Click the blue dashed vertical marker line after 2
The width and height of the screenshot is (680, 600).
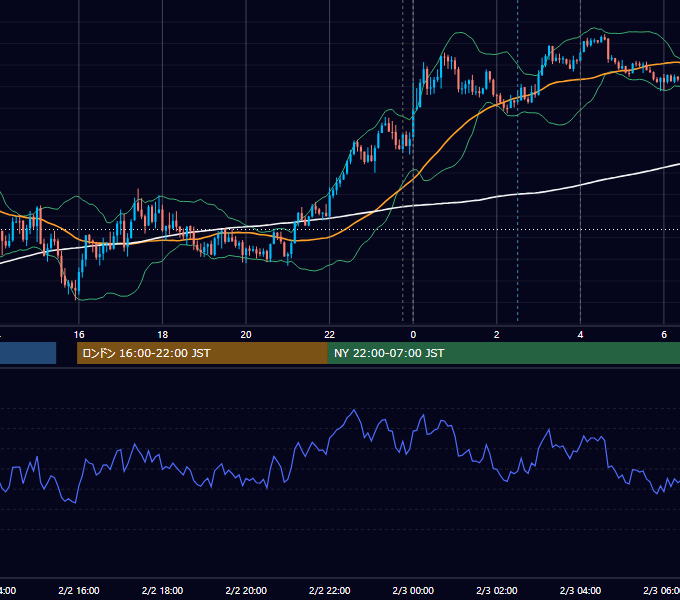point(517,160)
